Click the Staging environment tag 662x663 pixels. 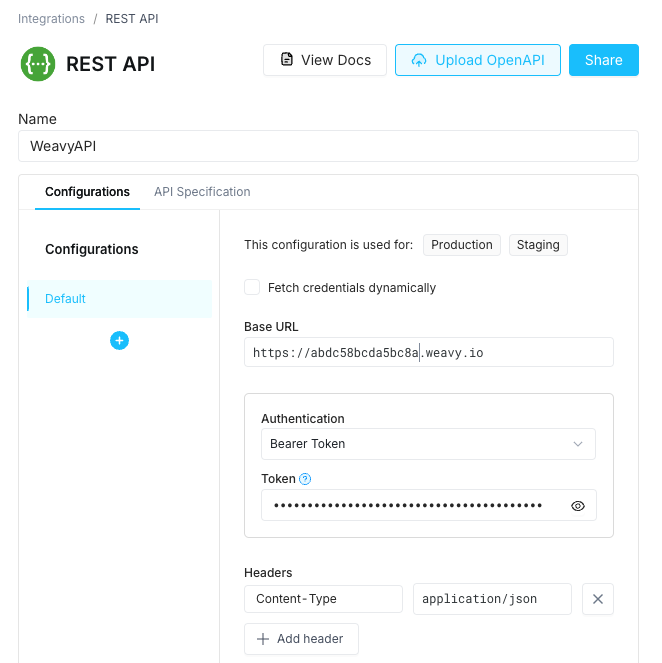click(x=538, y=245)
